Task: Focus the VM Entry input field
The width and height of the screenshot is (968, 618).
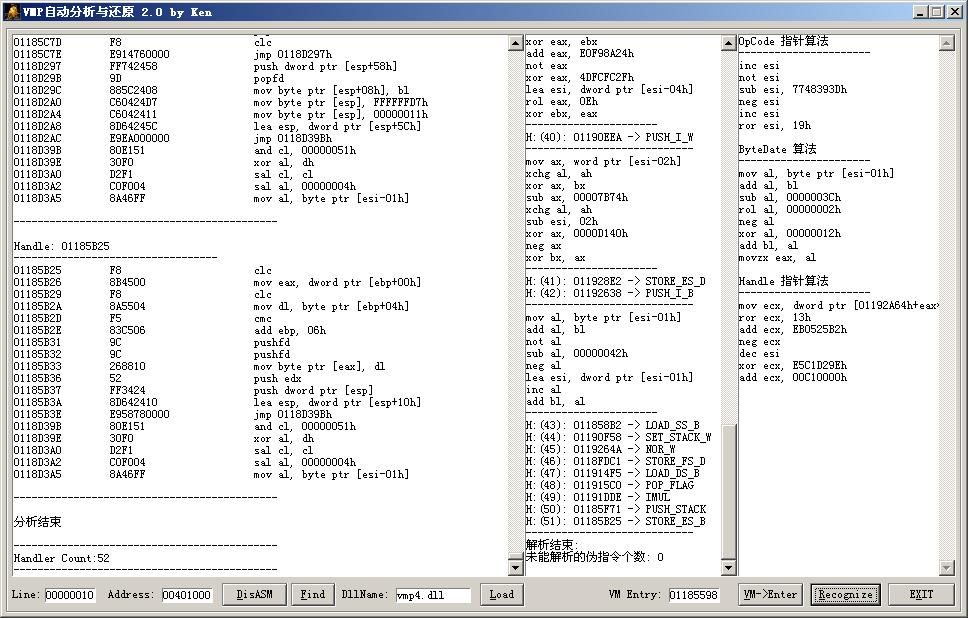Action: pyautogui.click(x=693, y=595)
